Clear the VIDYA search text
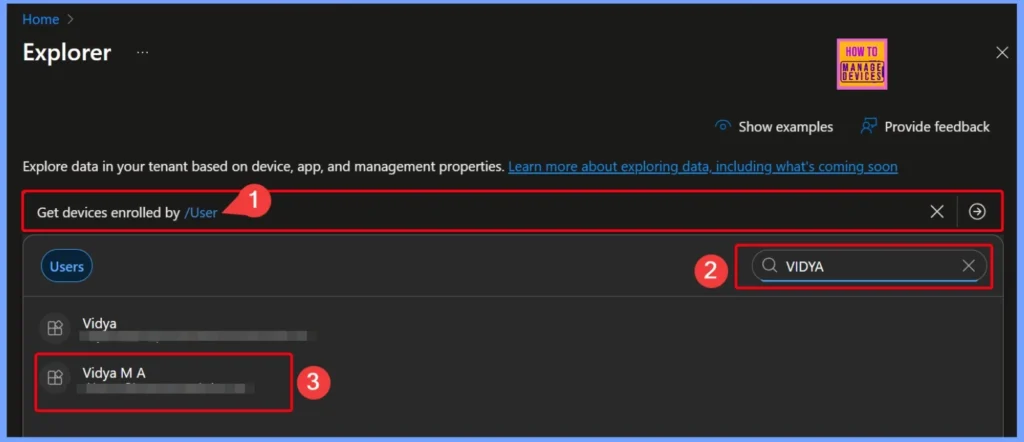 pyautogui.click(x=968, y=266)
